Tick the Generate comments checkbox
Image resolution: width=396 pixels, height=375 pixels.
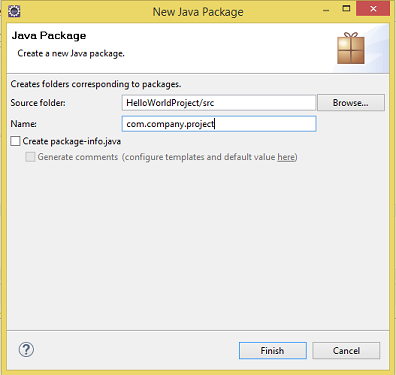(x=30, y=157)
